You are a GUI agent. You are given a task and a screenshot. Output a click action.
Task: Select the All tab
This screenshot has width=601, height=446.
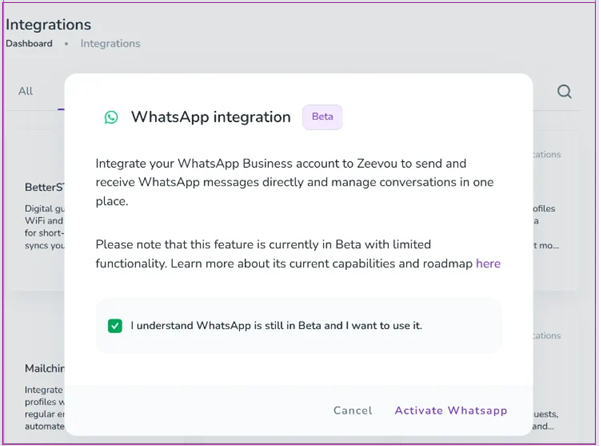click(x=26, y=91)
